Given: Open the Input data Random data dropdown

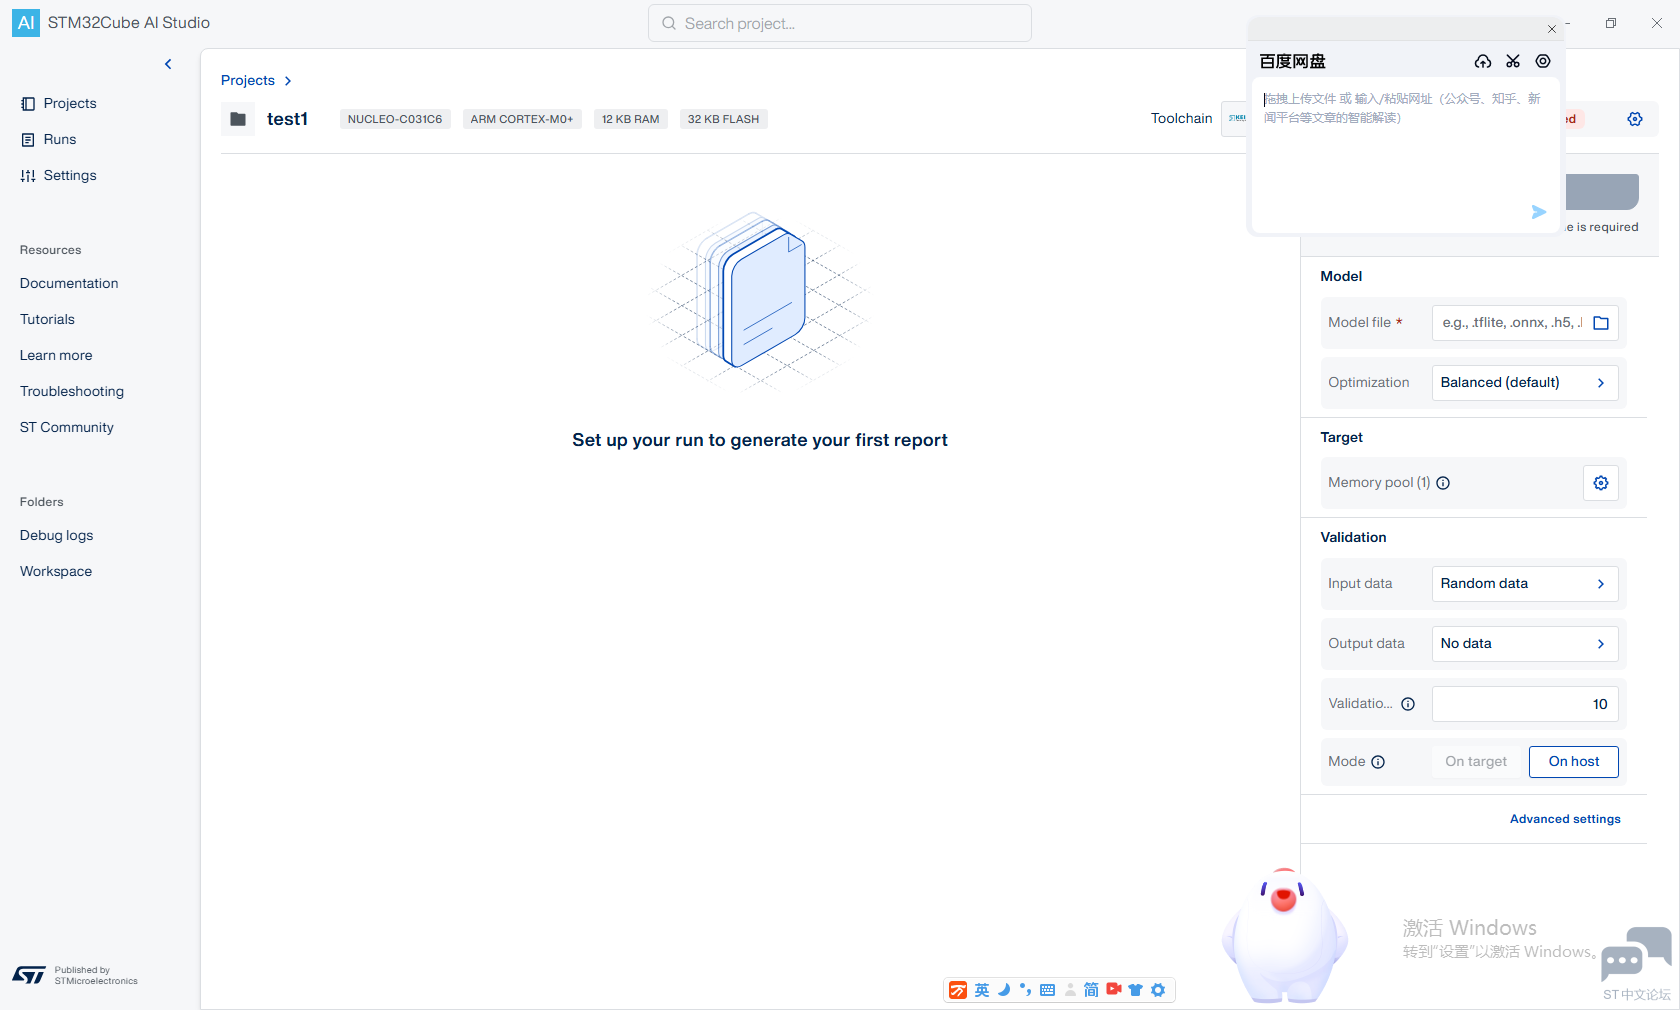Looking at the screenshot, I should click(1525, 584).
